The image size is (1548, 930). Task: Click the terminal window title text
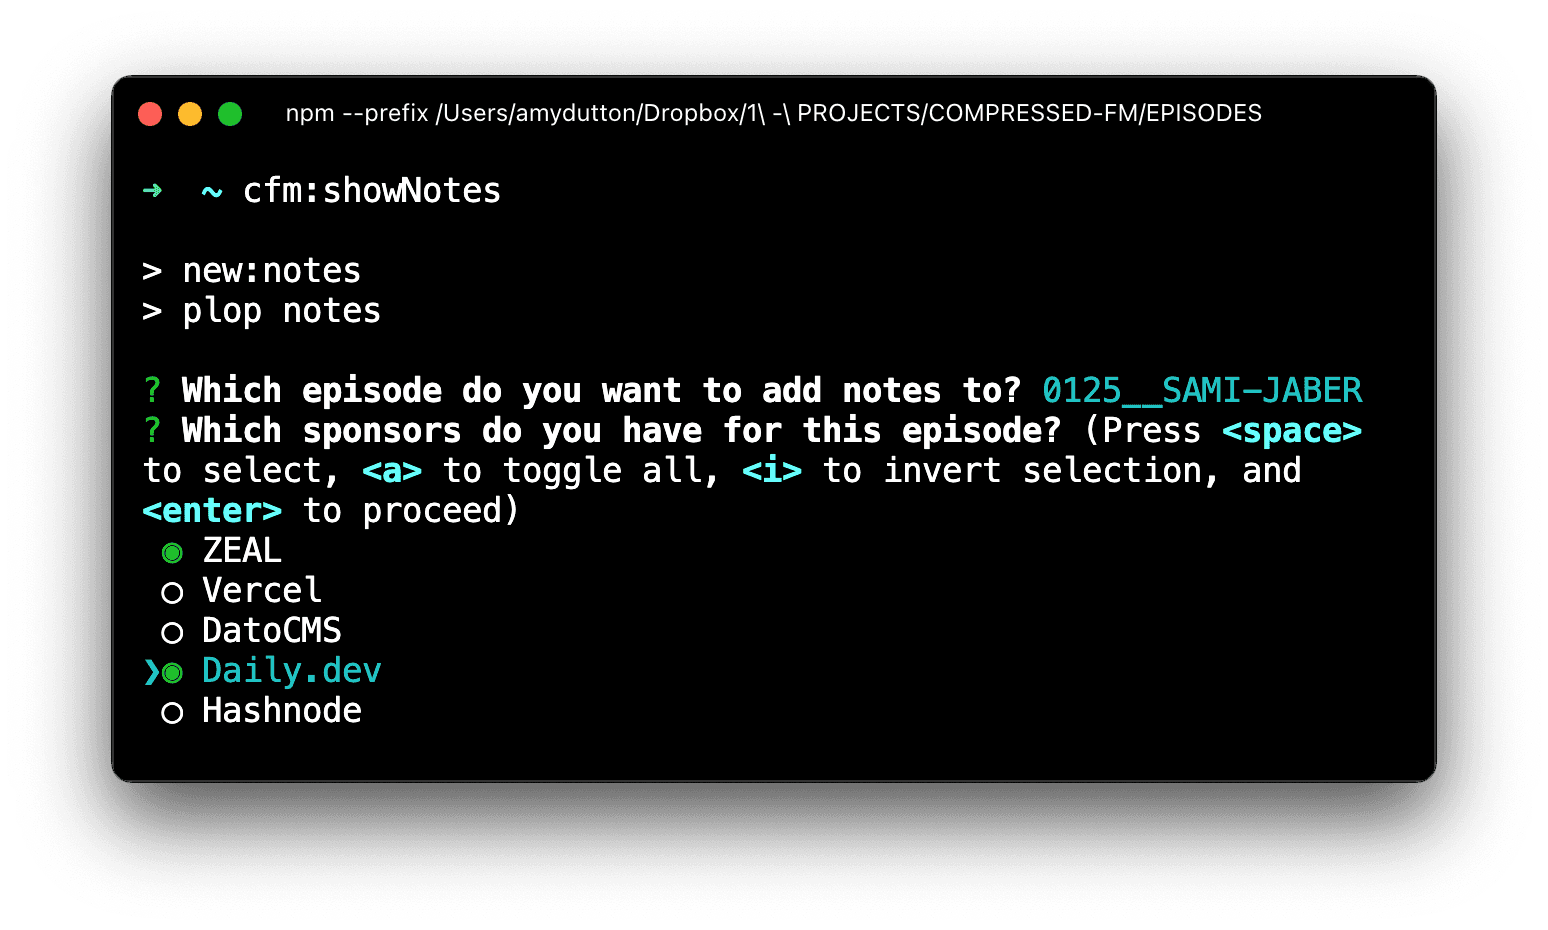click(x=774, y=113)
